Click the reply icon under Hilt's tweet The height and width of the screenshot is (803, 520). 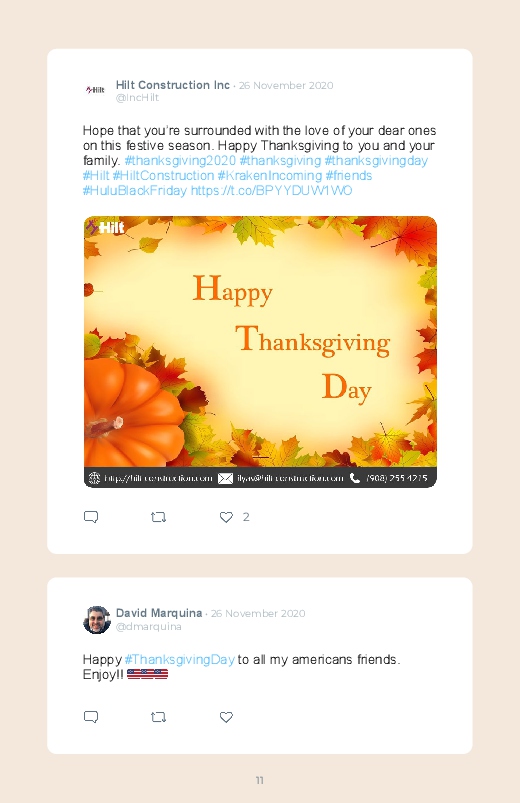tap(91, 517)
